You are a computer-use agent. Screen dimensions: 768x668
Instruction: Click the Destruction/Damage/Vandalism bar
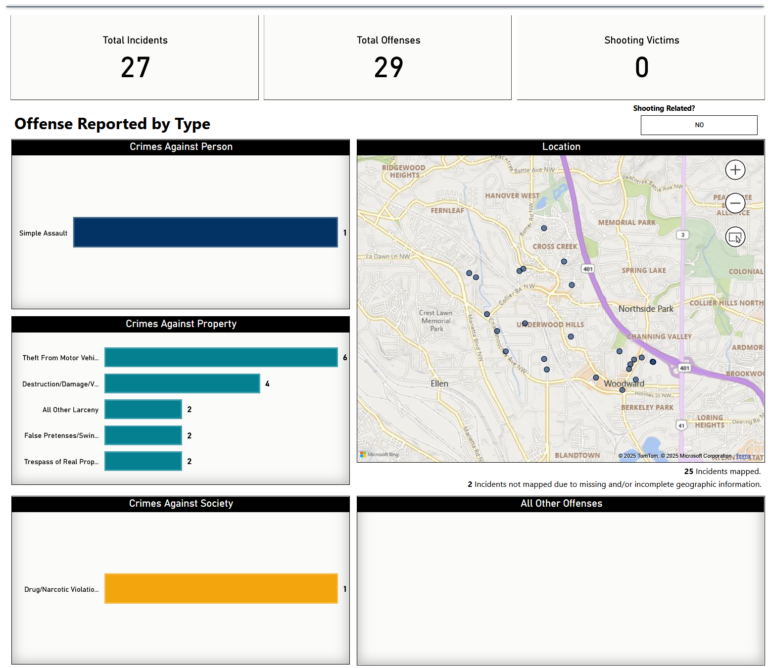[x=182, y=383]
